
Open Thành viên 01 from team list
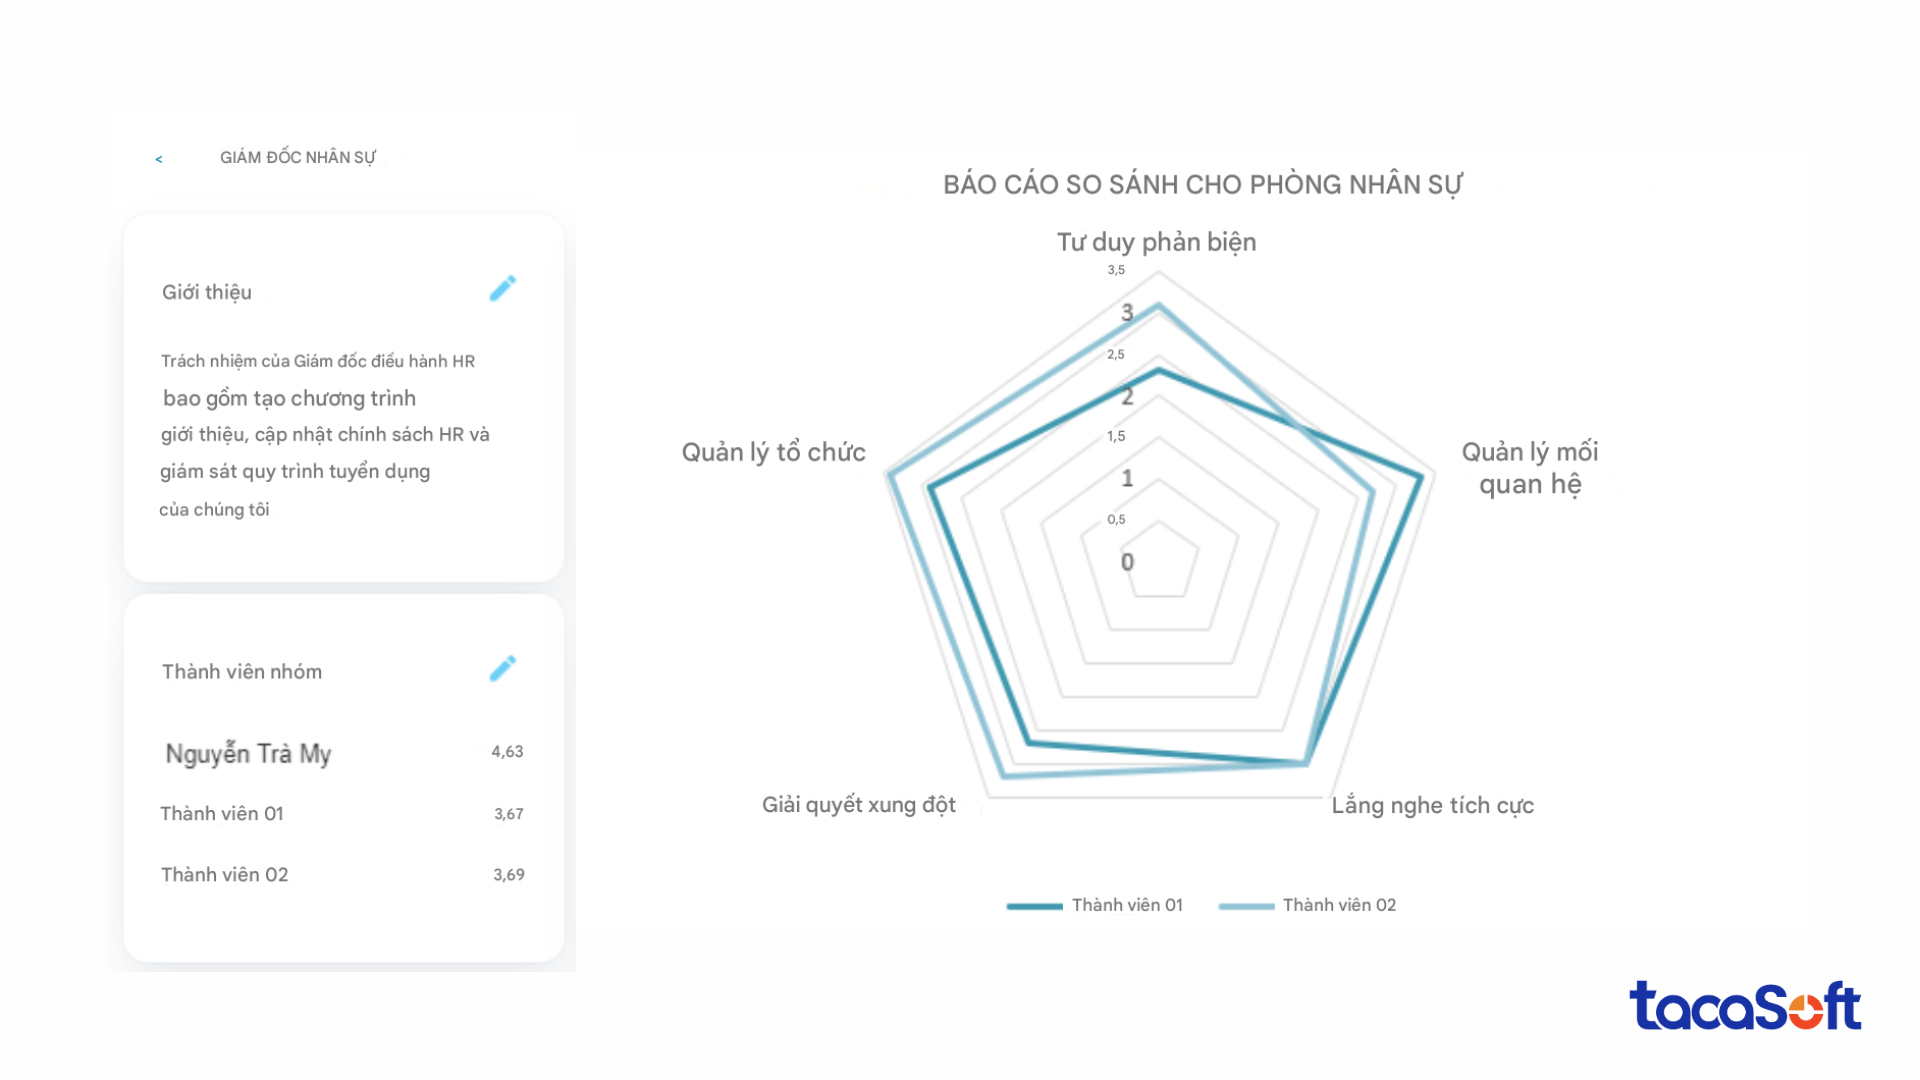[x=222, y=814]
